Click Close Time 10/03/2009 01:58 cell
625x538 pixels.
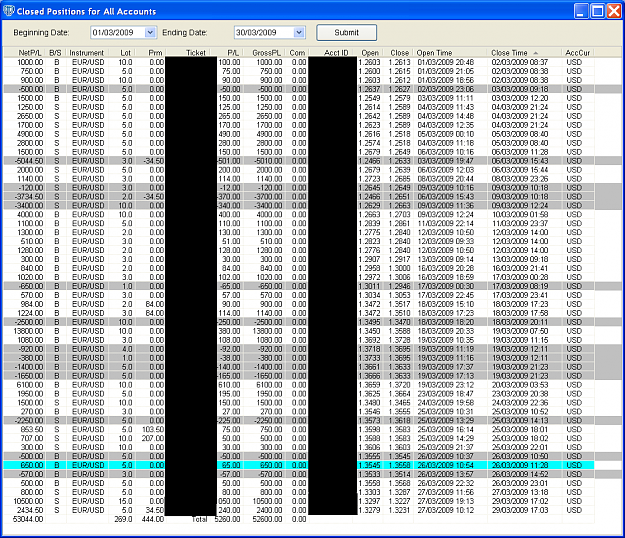[x=520, y=214]
